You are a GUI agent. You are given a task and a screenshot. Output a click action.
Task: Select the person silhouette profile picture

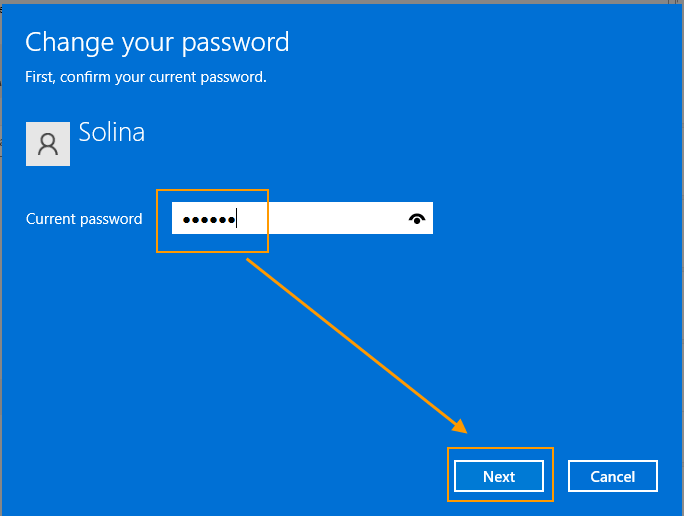tap(48, 144)
